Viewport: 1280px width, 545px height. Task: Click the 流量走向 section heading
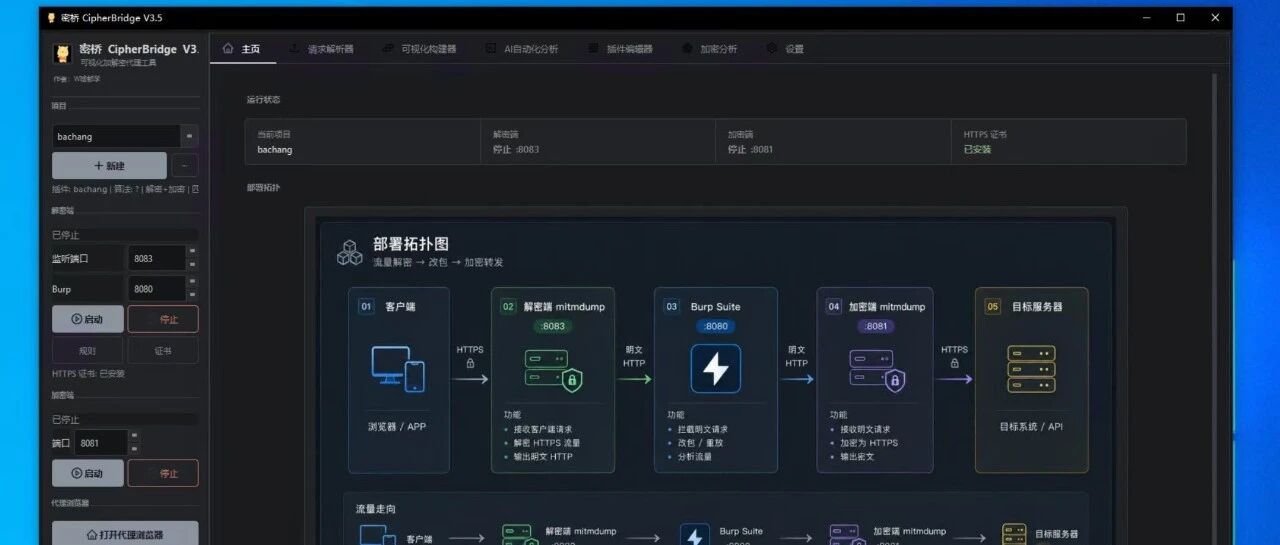(x=377, y=510)
